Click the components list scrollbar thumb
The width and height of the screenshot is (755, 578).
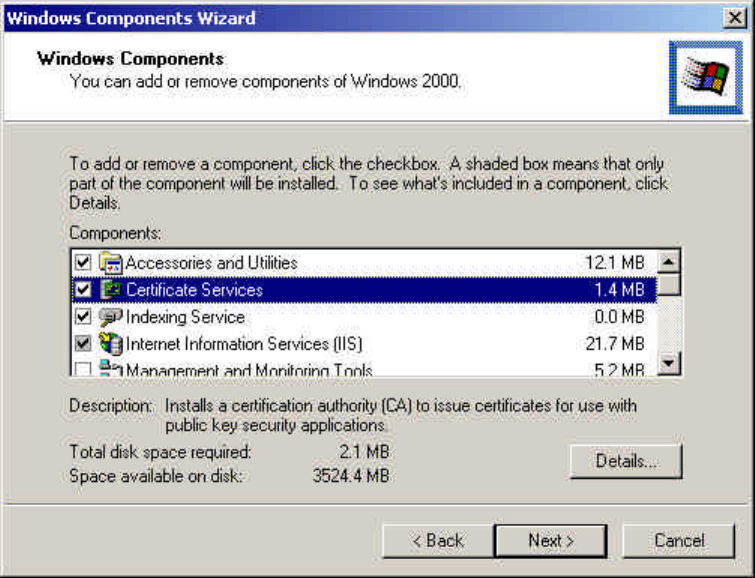pyautogui.click(x=668, y=284)
